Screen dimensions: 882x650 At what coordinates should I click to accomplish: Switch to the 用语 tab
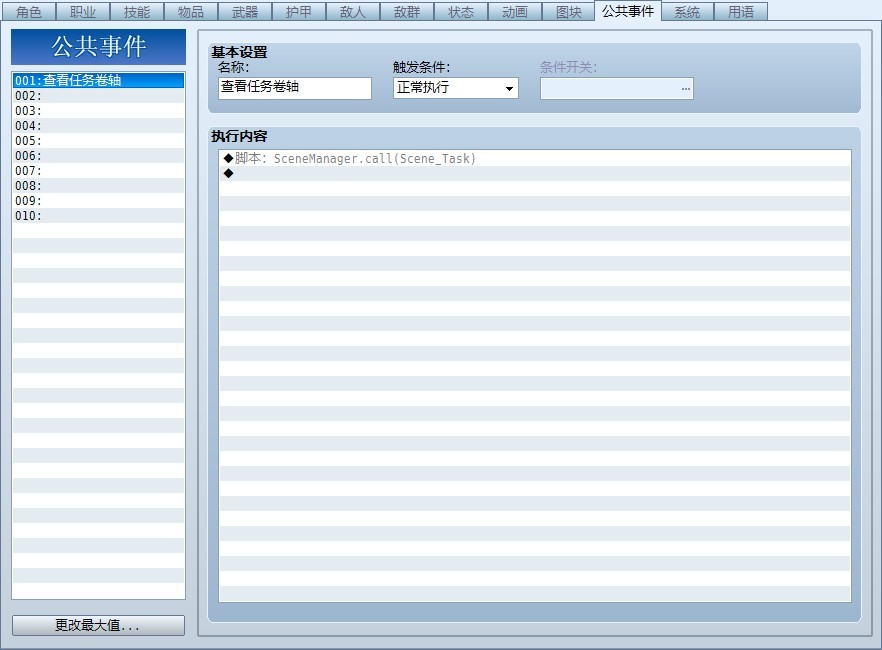coord(741,12)
